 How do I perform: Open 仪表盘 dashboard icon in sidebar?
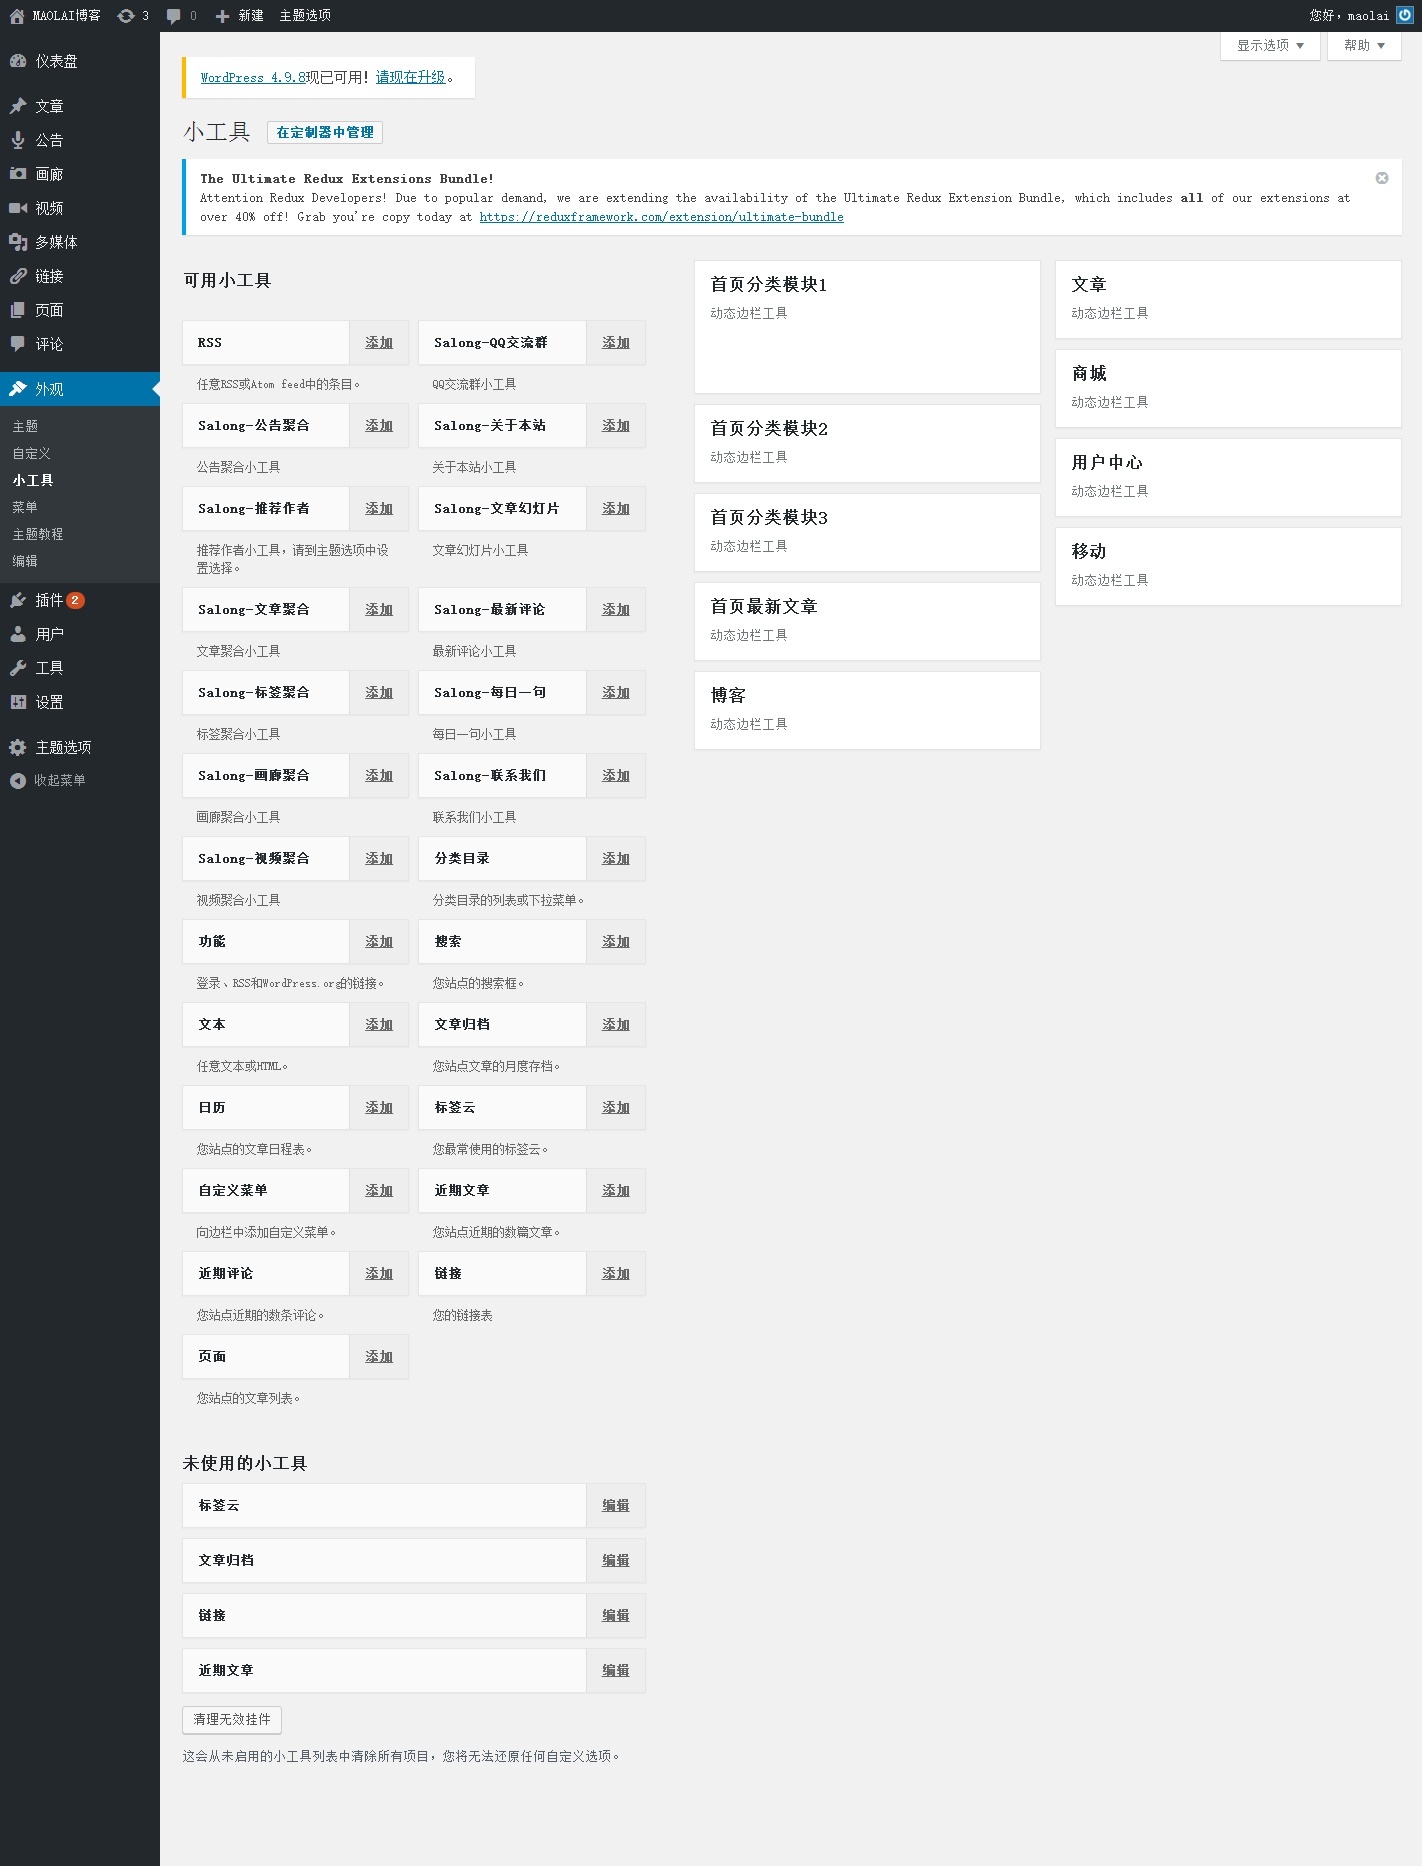(x=18, y=61)
